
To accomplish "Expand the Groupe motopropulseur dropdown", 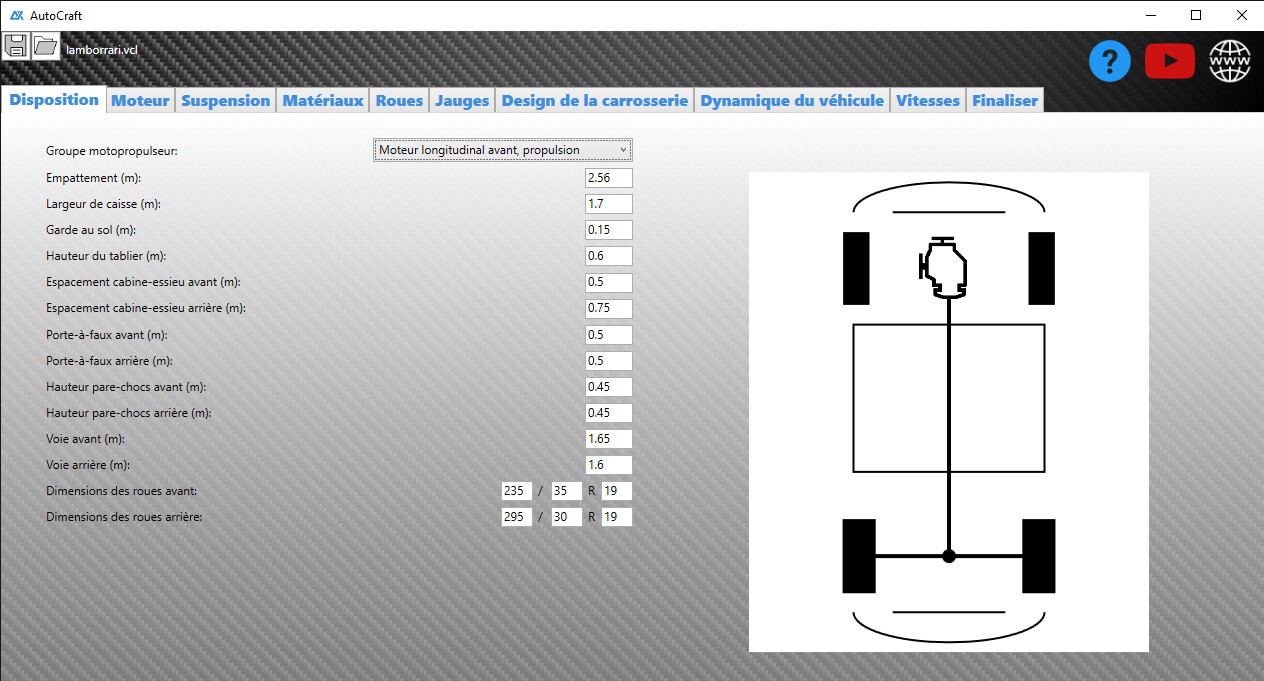I will click(x=503, y=150).
